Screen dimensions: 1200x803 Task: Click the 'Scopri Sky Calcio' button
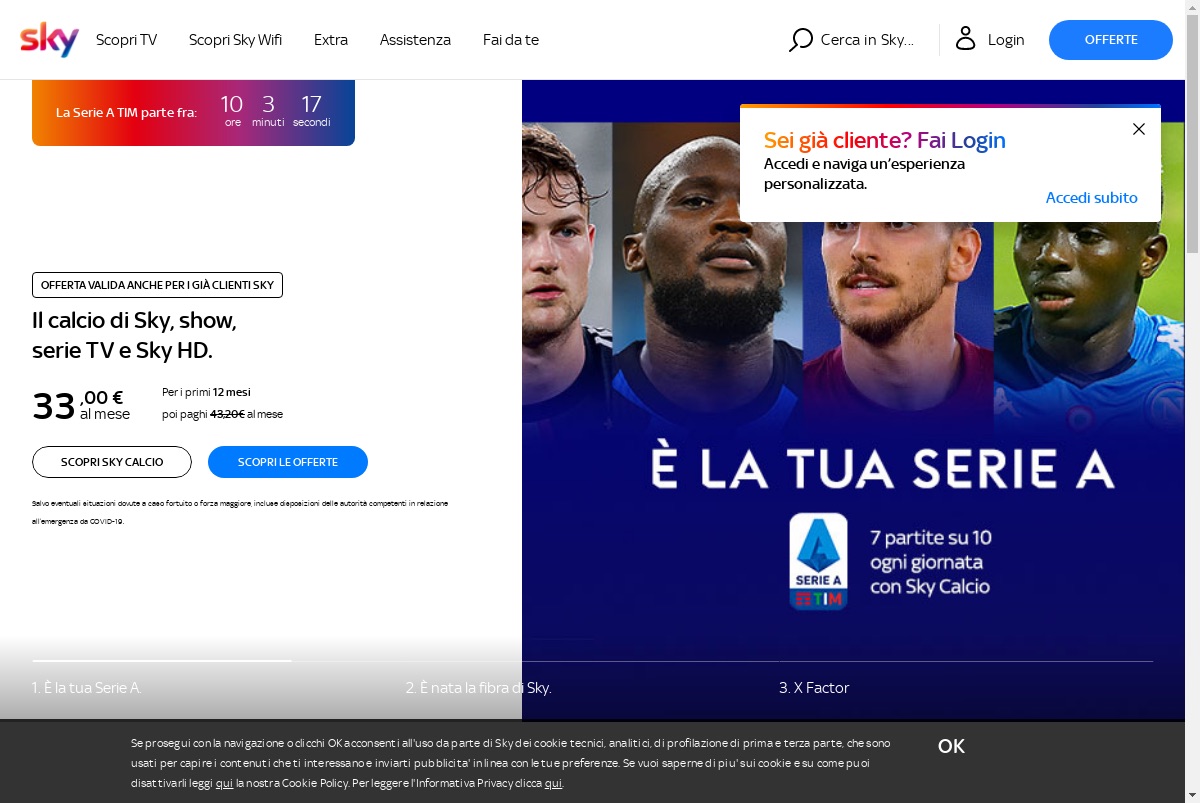[112, 462]
